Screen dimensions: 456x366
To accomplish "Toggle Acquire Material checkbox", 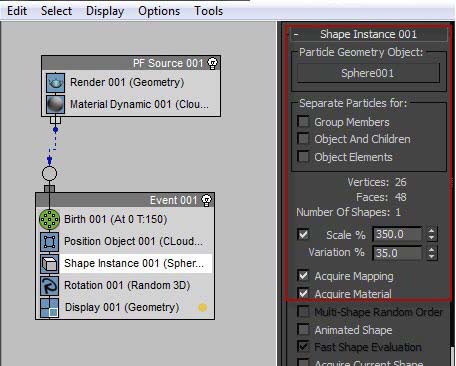I will point(303,293).
